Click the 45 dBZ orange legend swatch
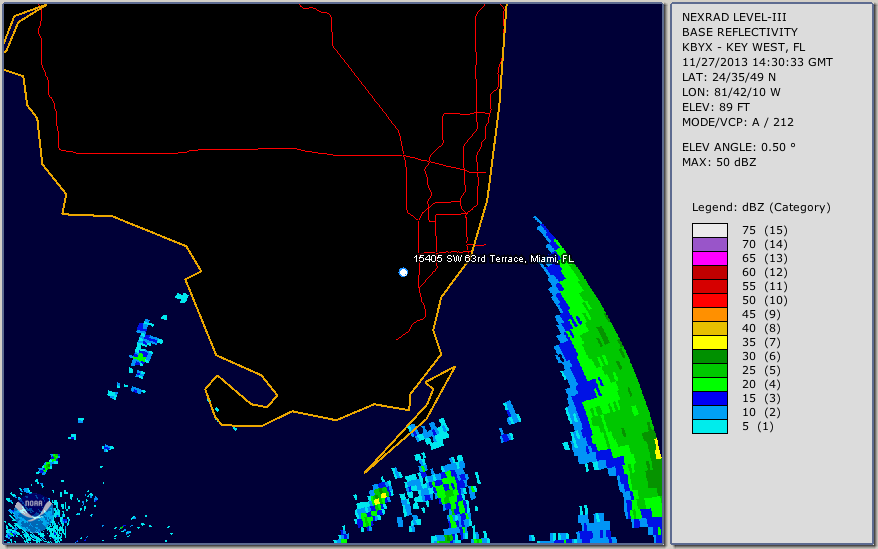Image resolution: width=878 pixels, height=549 pixels. pos(709,314)
